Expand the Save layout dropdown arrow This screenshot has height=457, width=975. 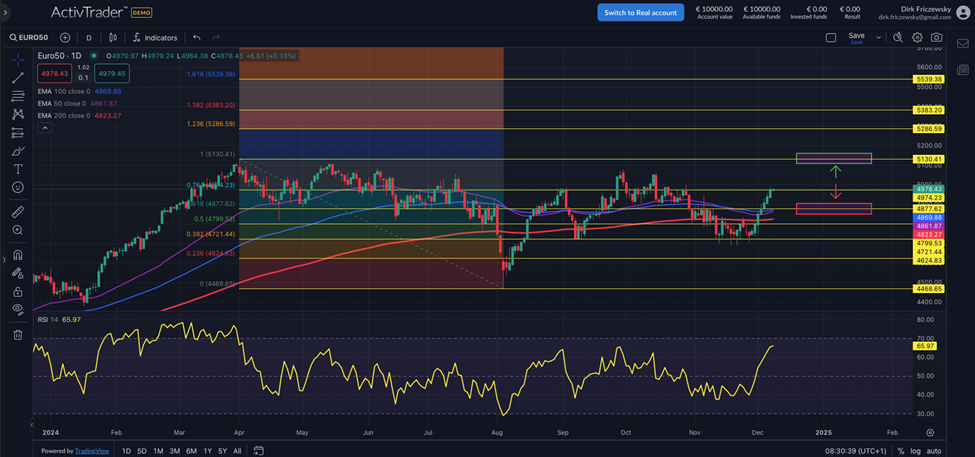(x=879, y=37)
